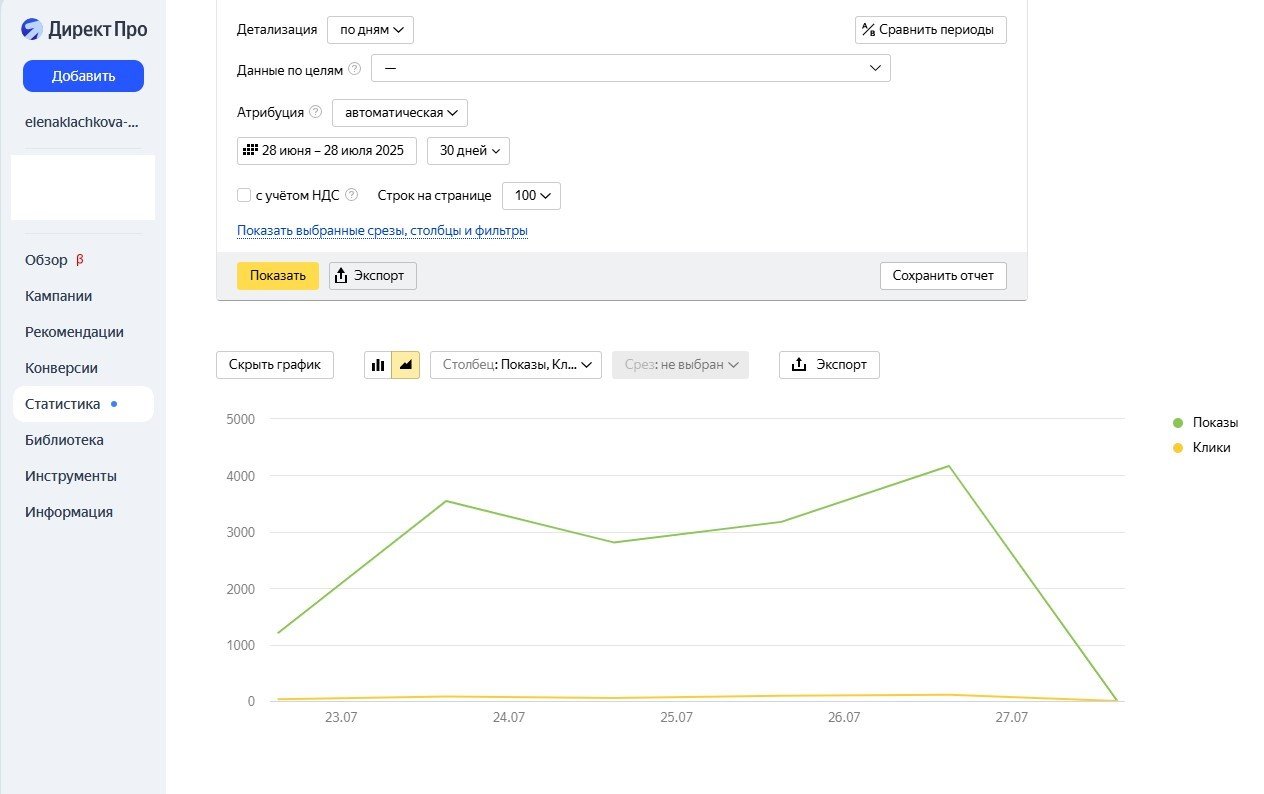Open the 30 дней period dropdown
This screenshot has width=1264, height=794.
pos(468,151)
